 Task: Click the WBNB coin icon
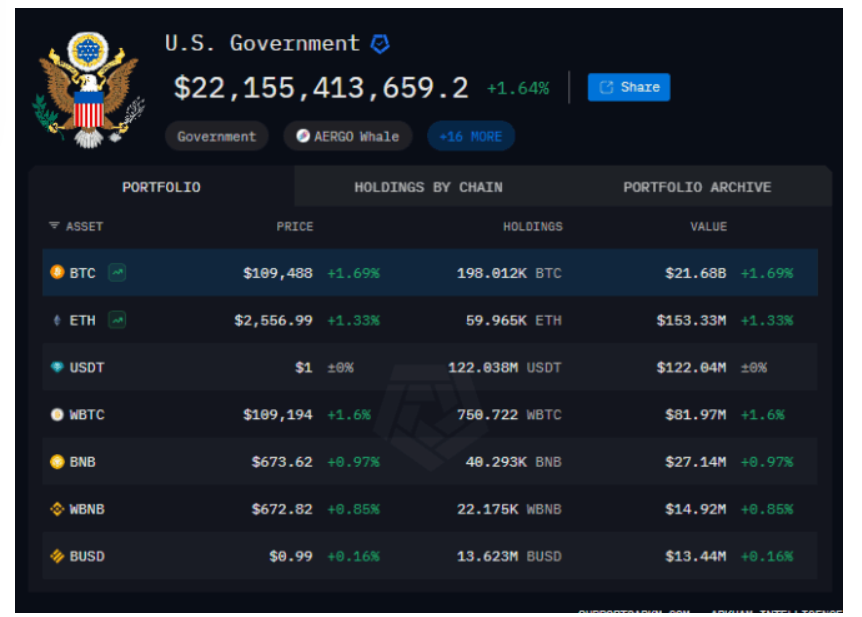(57, 509)
